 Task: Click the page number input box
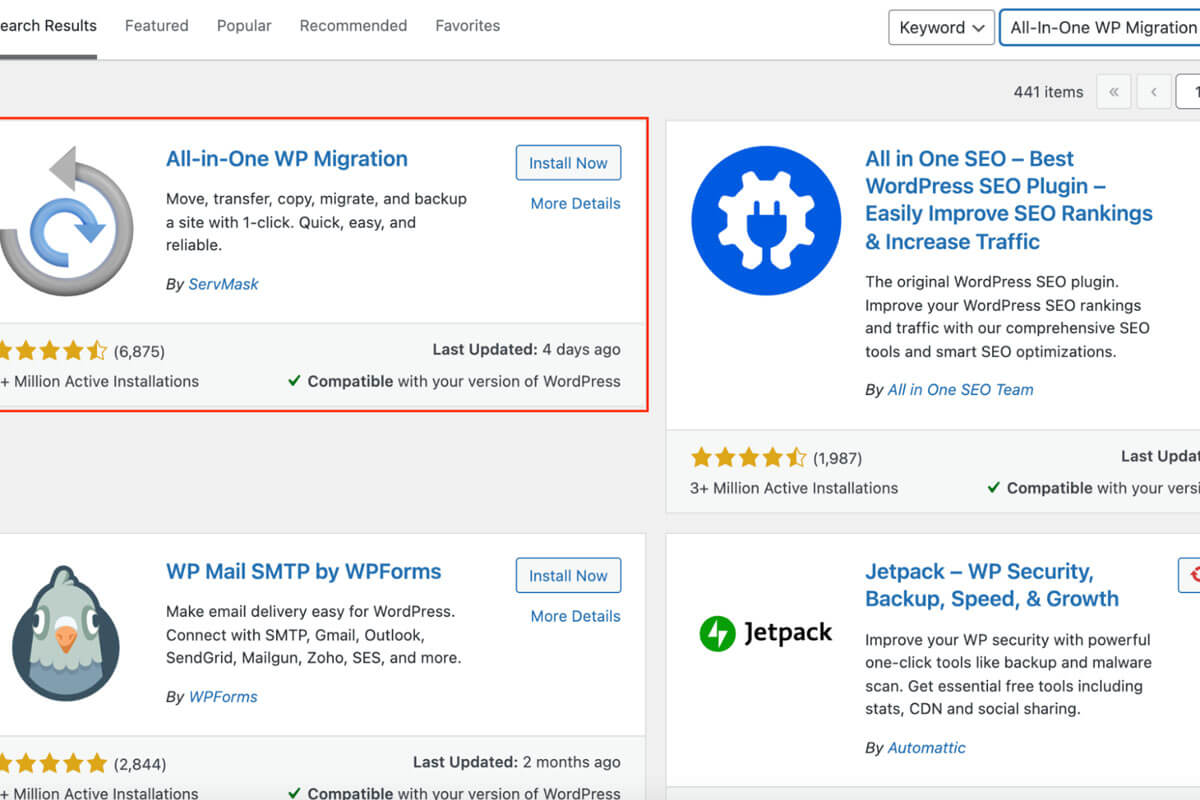pos(1188,92)
